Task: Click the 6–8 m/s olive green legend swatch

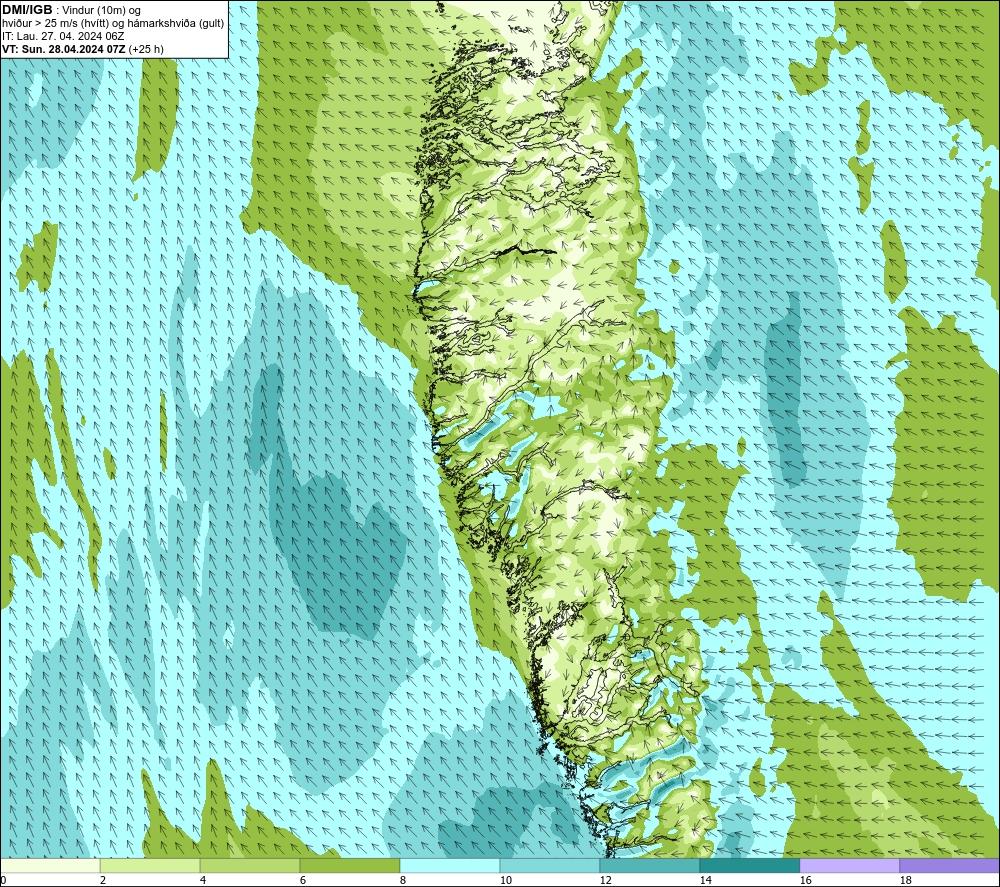Action: 349,865
